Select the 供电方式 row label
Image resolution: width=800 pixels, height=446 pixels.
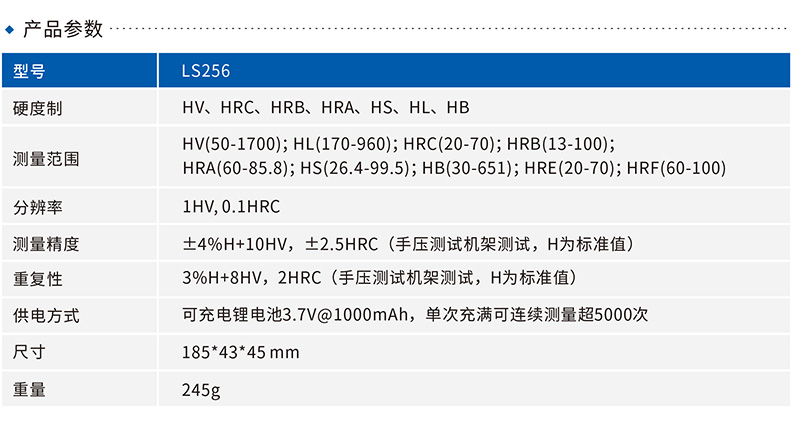pyautogui.click(x=46, y=316)
